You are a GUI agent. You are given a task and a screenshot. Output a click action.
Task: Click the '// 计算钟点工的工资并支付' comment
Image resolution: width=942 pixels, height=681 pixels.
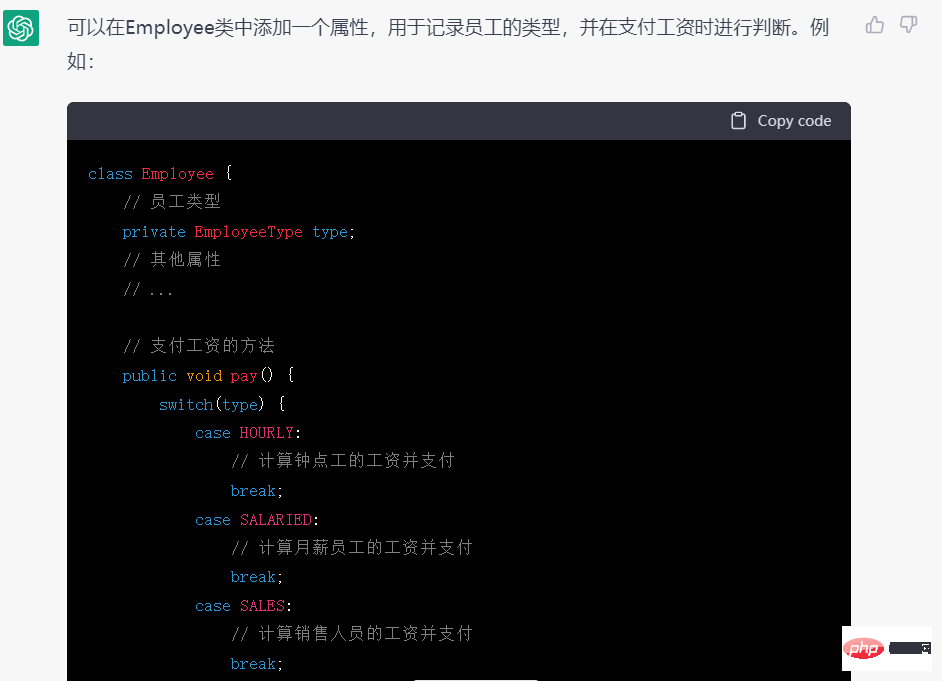click(x=343, y=461)
